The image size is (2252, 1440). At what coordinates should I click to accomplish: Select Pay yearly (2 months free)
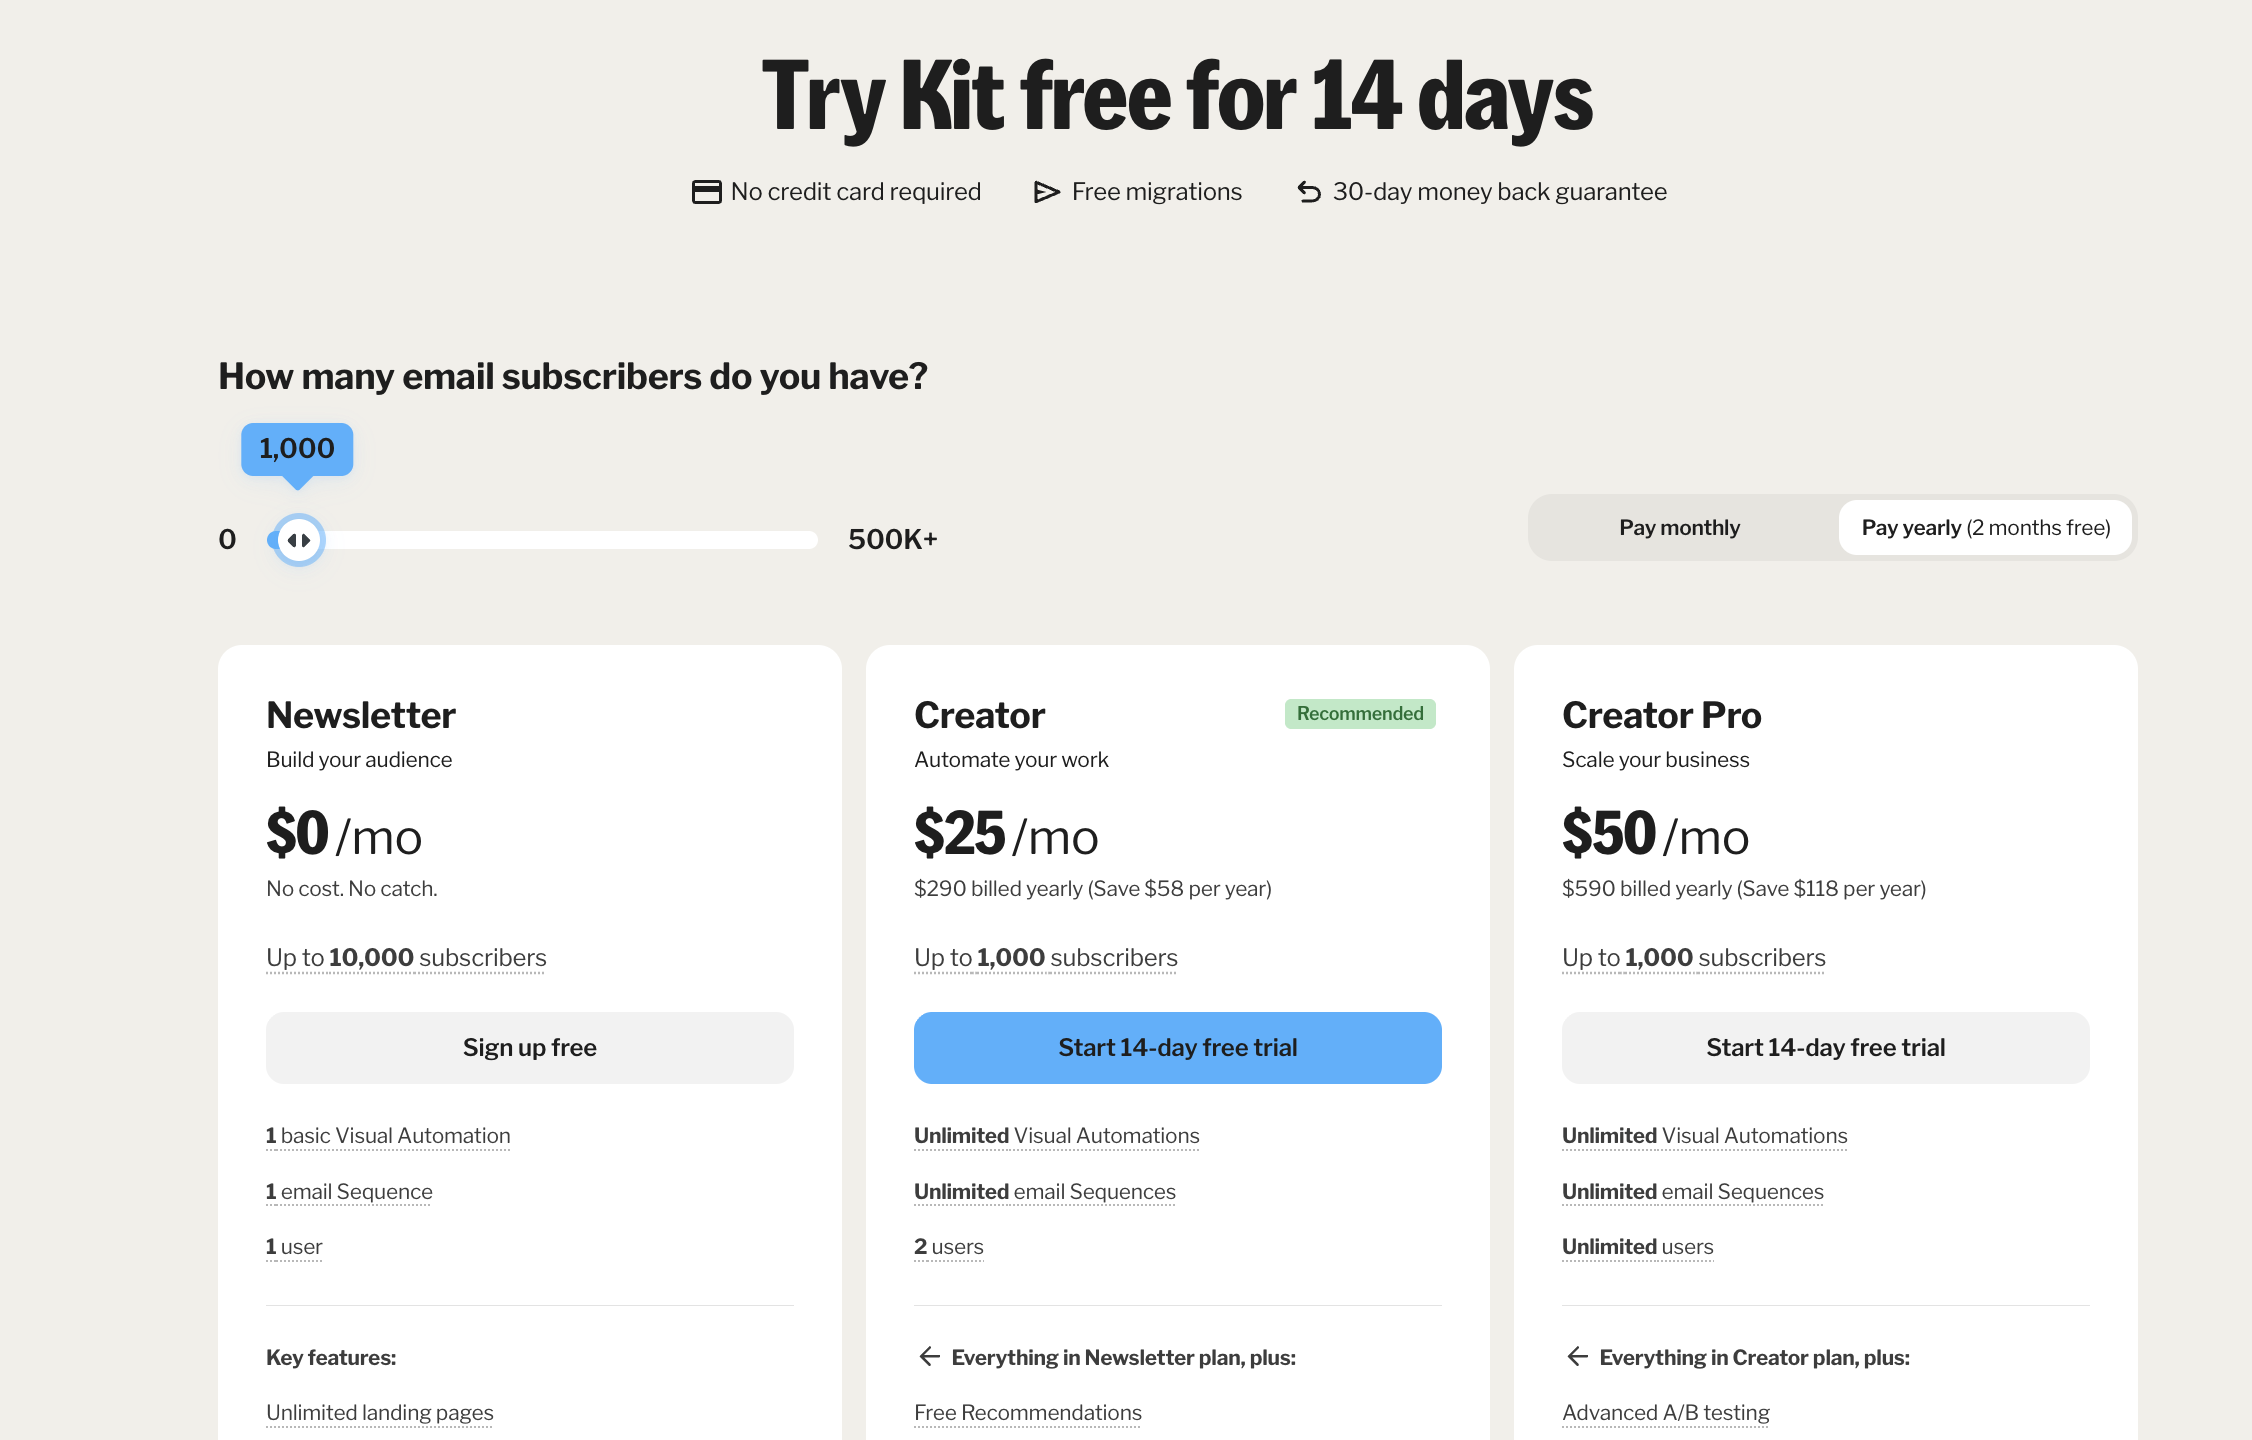(1985, 528)
